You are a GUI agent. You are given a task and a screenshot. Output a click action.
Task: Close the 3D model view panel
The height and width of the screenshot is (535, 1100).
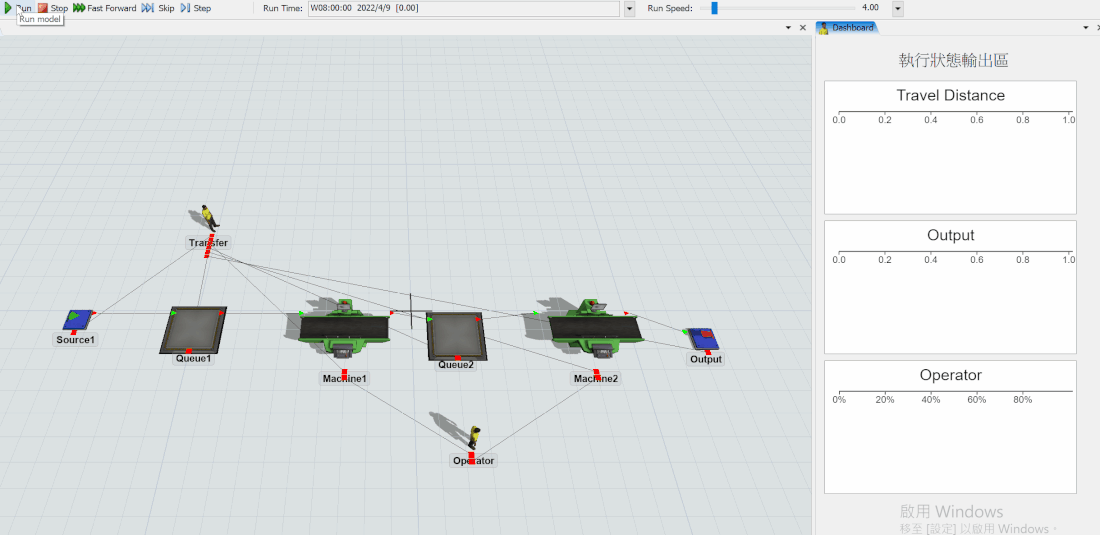pos(803,28)
